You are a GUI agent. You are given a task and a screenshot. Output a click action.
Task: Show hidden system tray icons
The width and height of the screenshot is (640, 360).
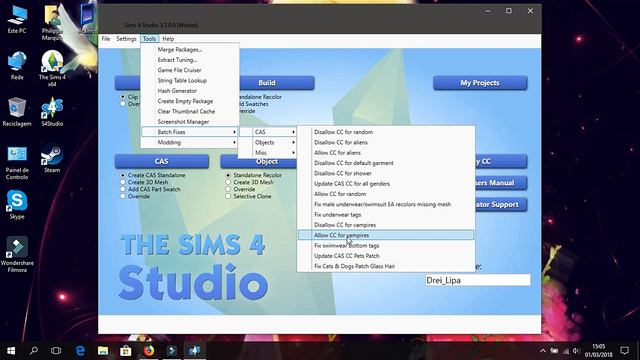(x=543, y=351)
